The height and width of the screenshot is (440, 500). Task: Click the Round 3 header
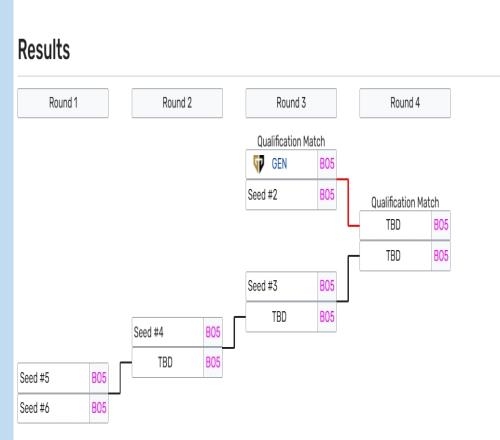click(x=291, y=103)
